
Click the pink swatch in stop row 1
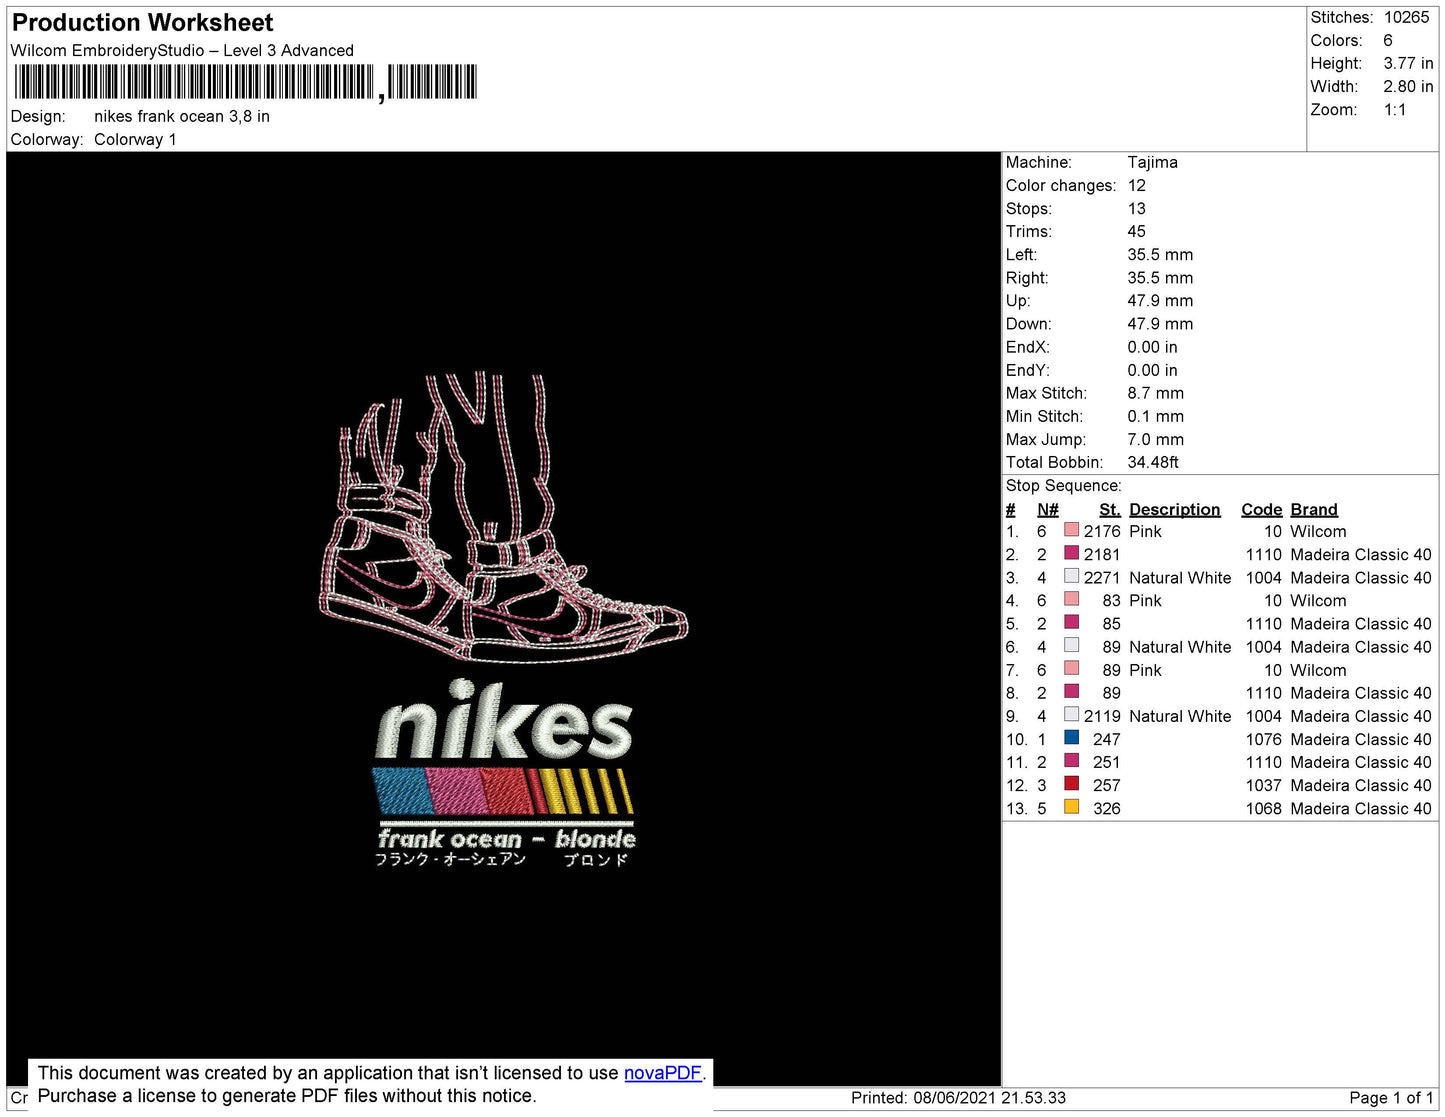[1071, 530]
